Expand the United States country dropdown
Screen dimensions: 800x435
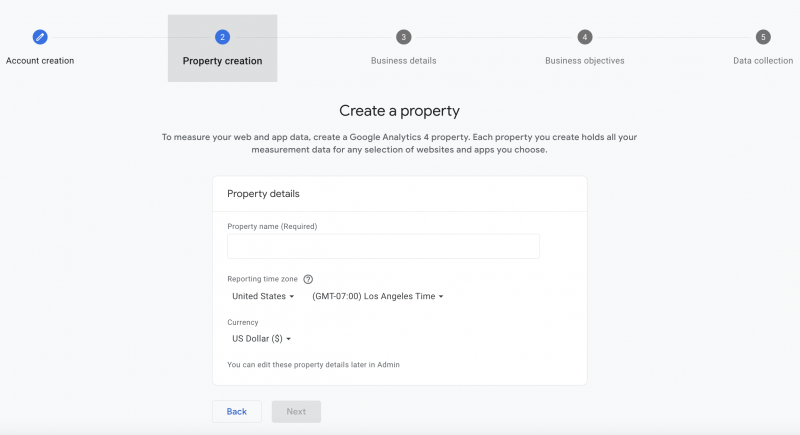[263, 296]
